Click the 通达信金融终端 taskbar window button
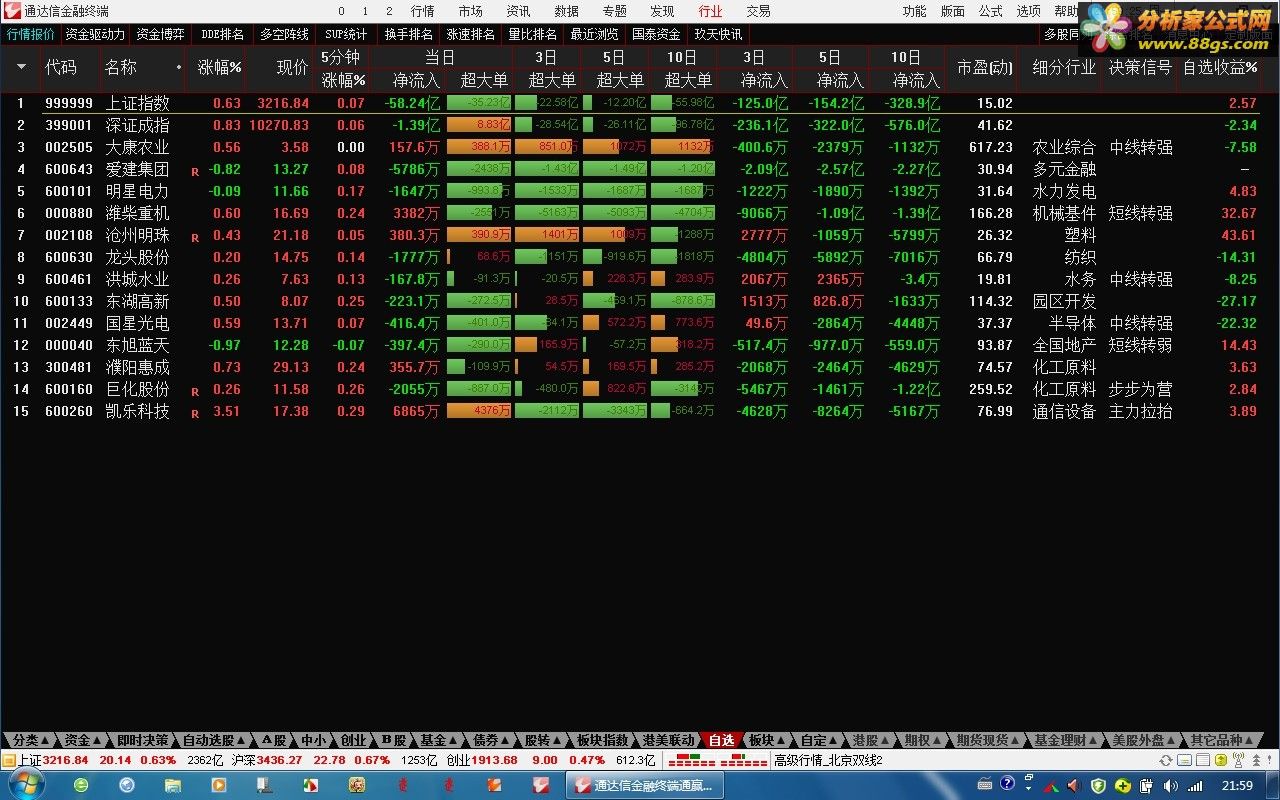The image size is (1280, 800). pyautogui.click(x=644, y=785)
